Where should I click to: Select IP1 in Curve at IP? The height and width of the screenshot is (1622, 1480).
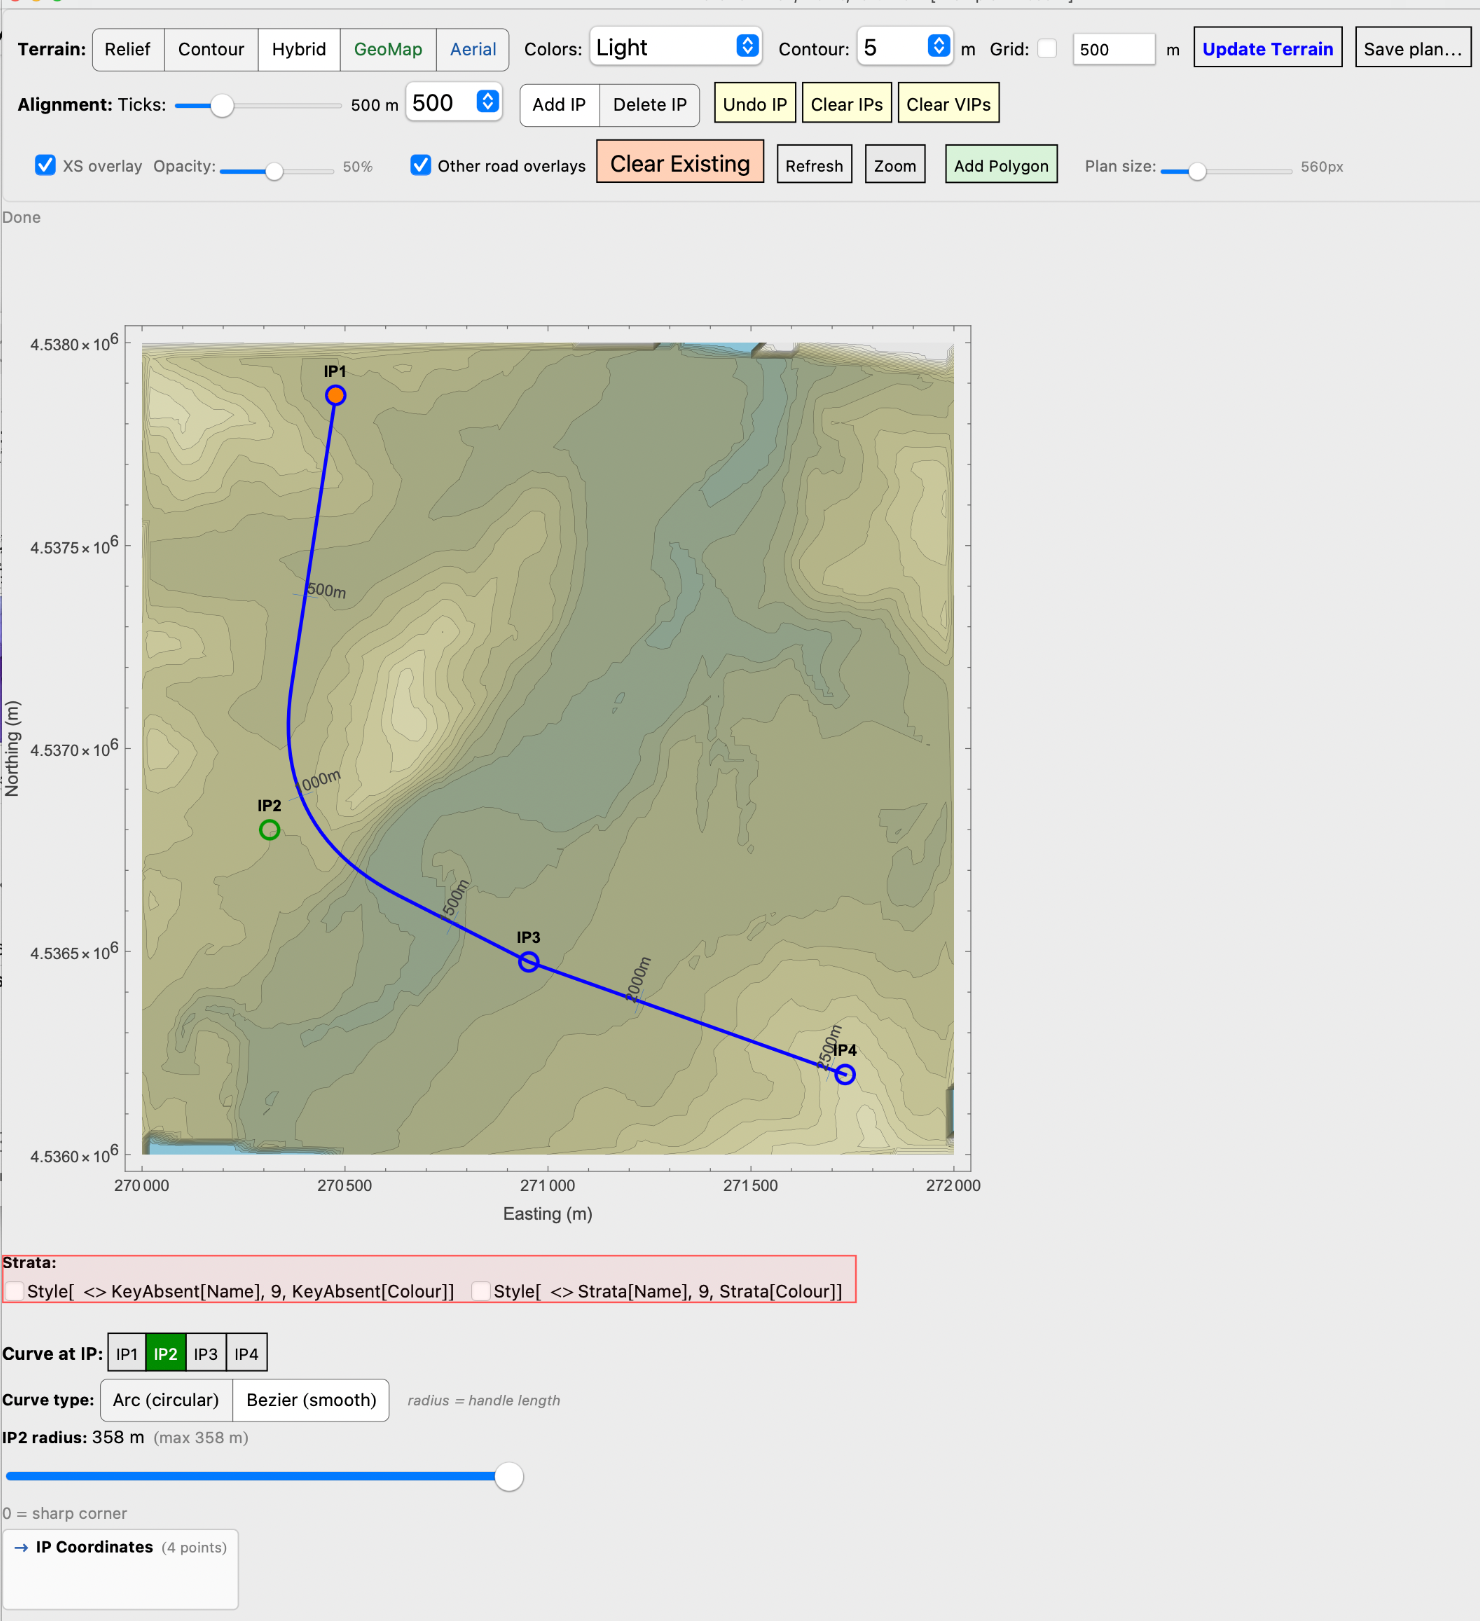127,1353
